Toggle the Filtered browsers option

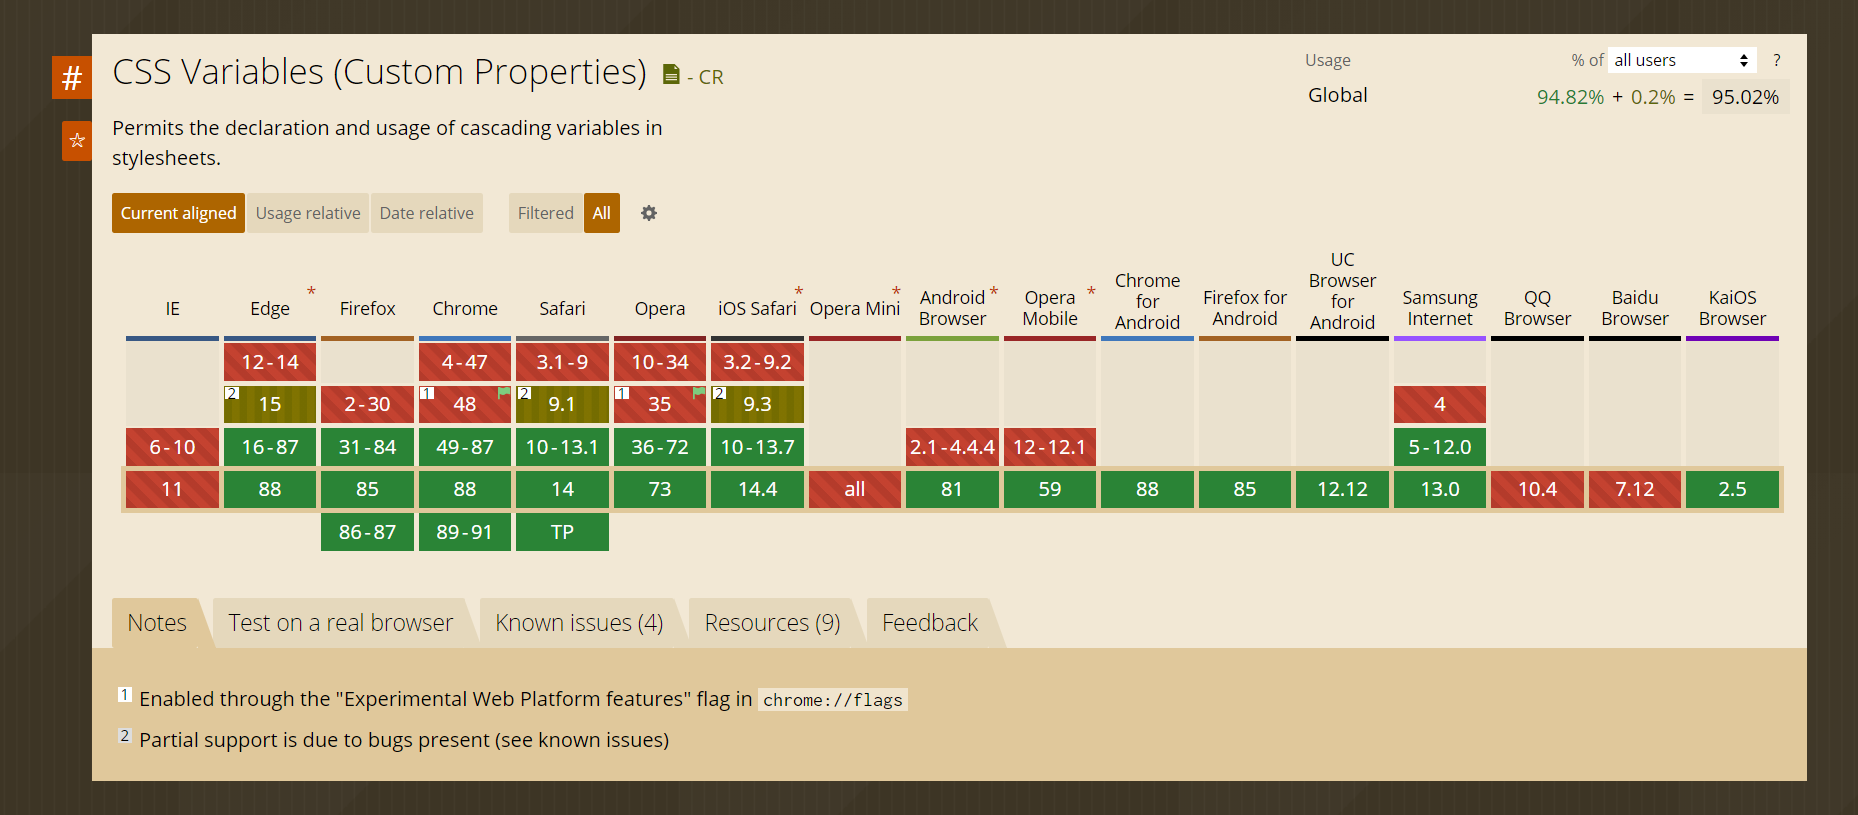click(545, 213)
